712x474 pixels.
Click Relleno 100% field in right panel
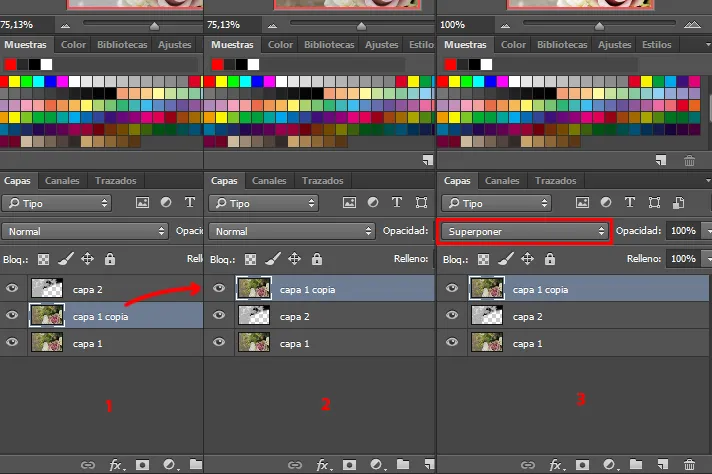683,259
